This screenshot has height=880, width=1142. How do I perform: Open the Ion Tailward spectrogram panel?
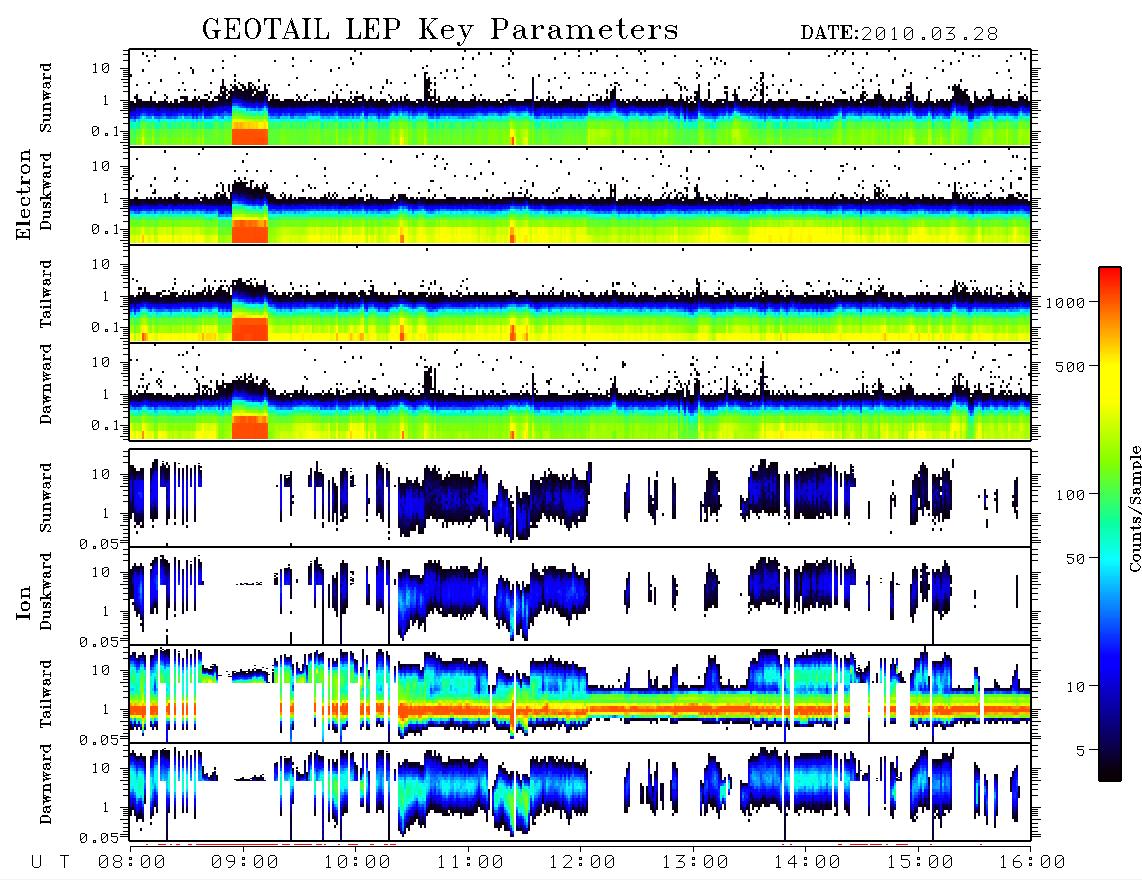(x=580, y=694)
